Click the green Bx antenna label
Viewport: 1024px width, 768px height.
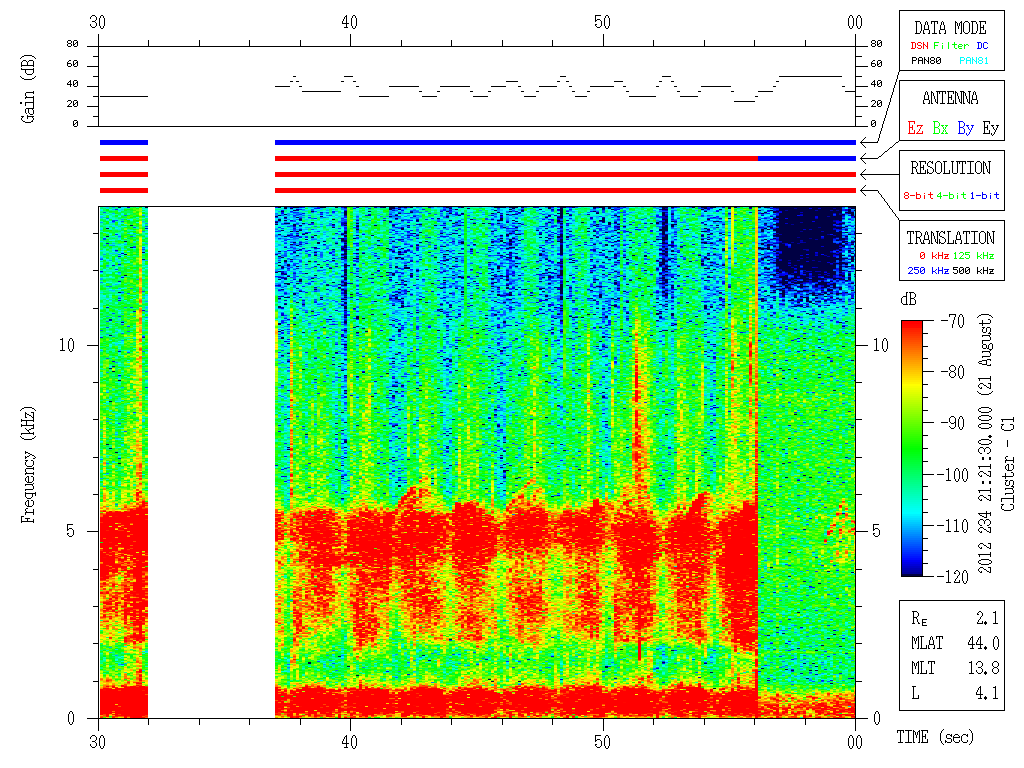point(940,128)
